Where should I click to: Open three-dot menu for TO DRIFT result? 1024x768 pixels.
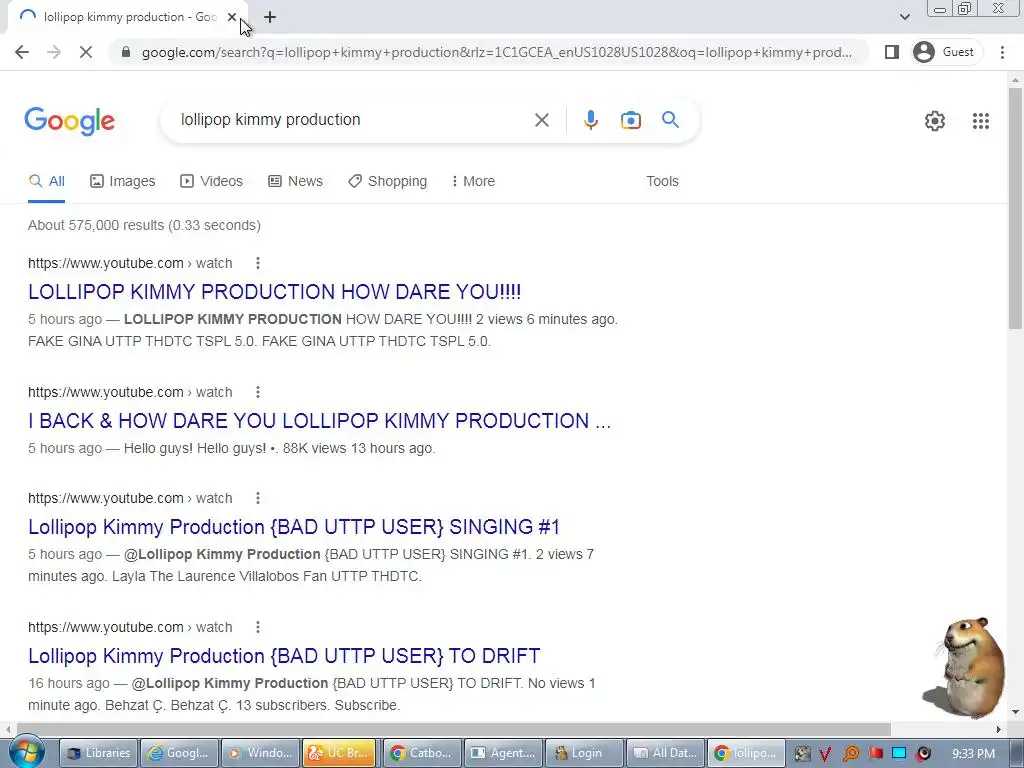click(x=258, y=627)
